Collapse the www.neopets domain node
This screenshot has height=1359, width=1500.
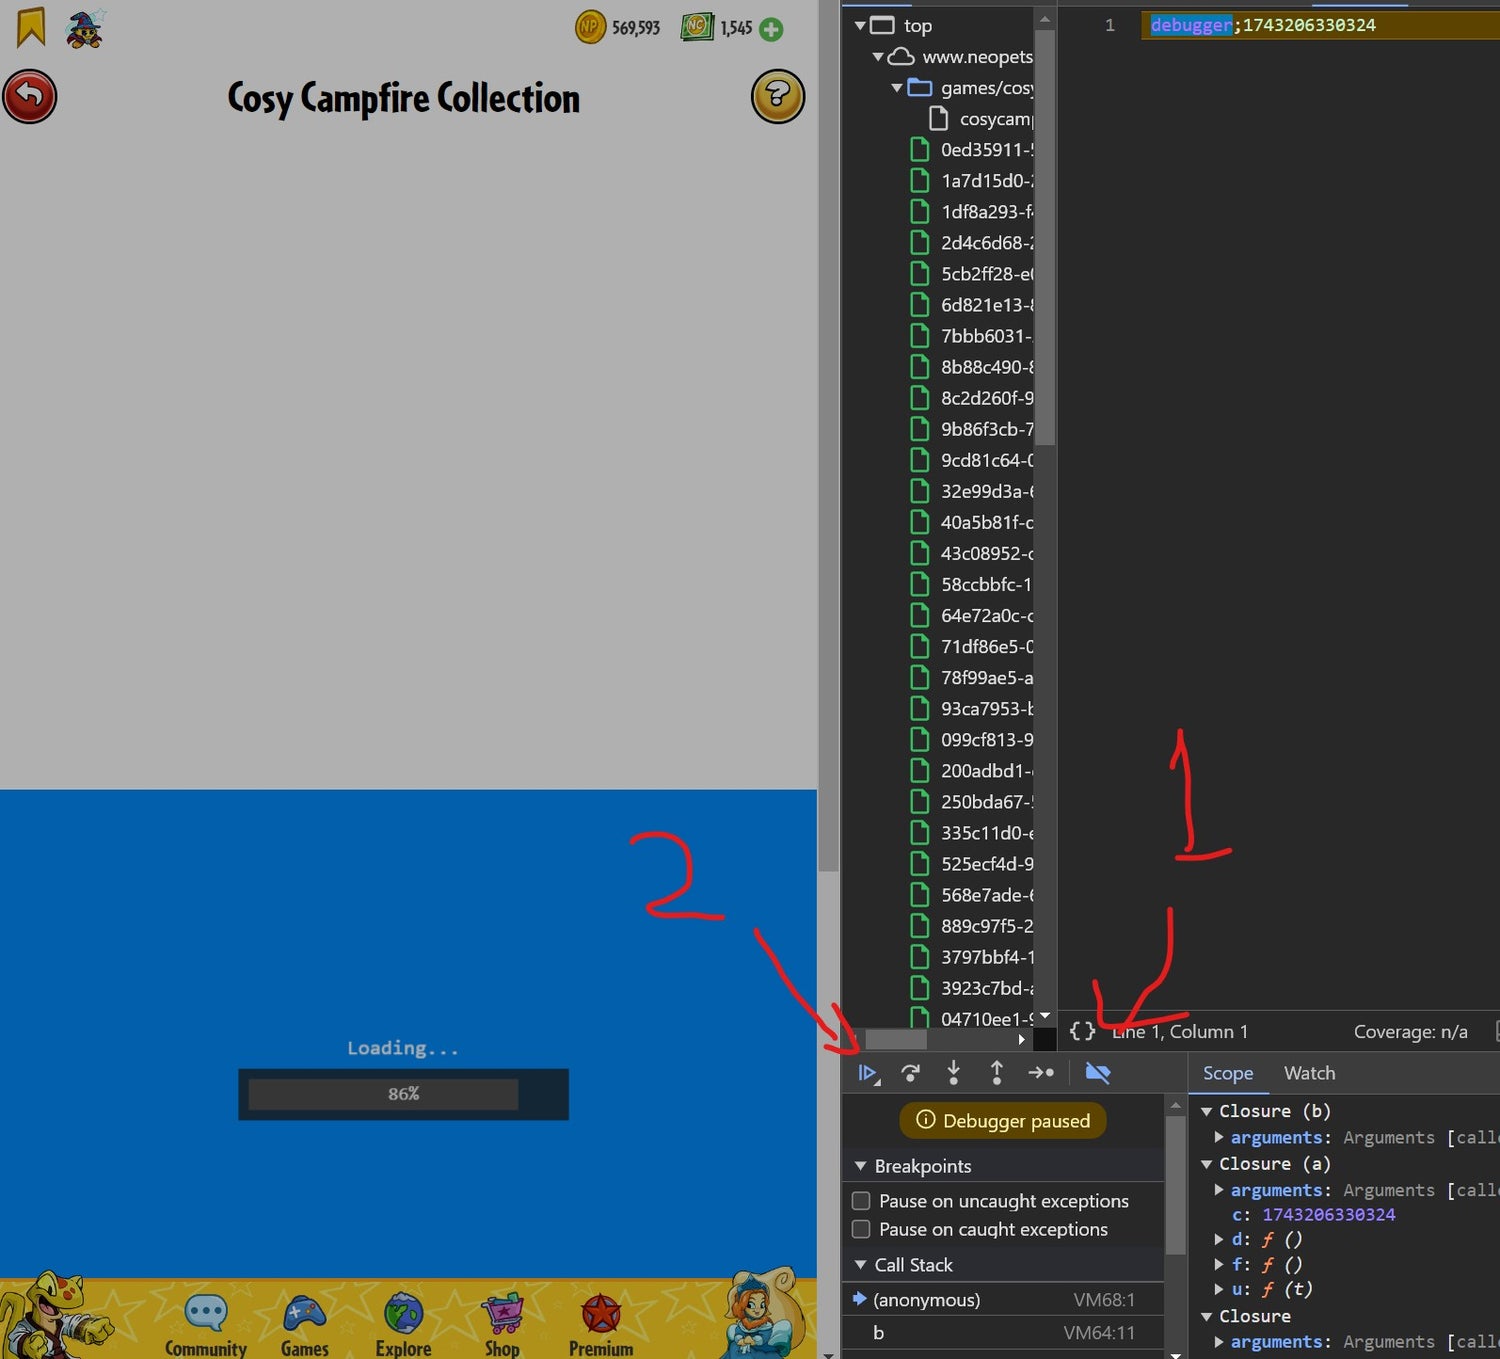(878, 57)
